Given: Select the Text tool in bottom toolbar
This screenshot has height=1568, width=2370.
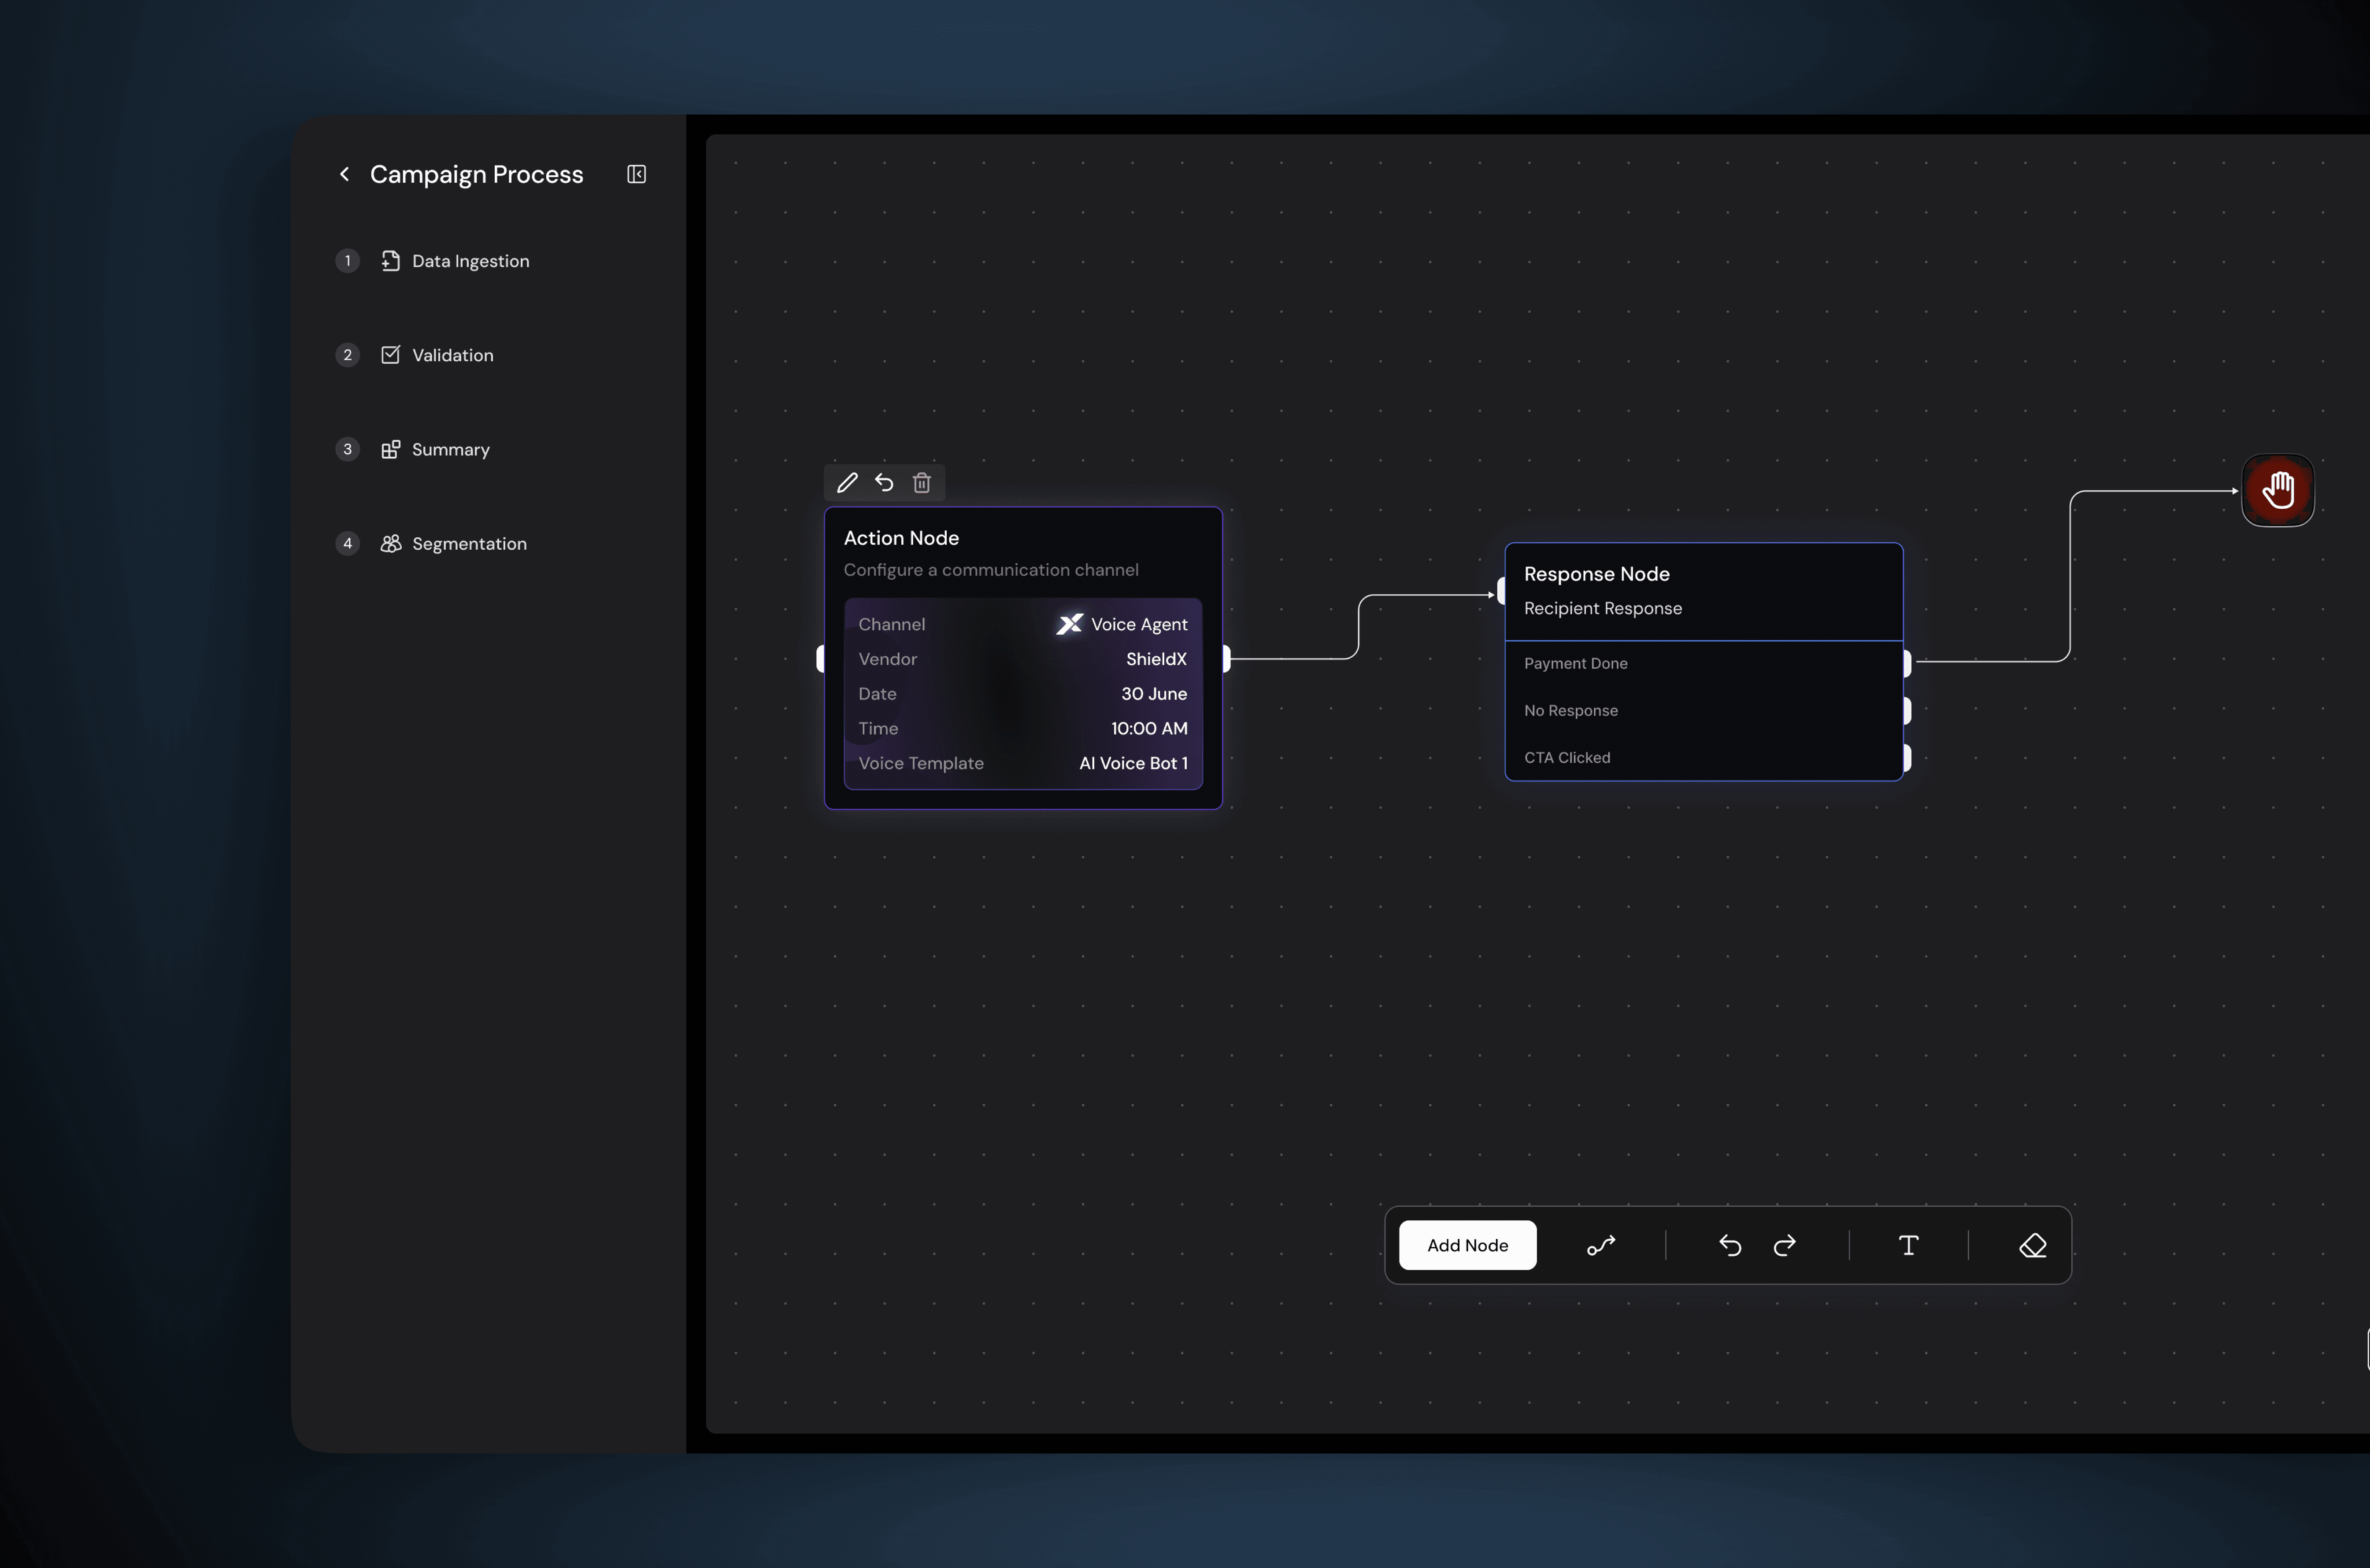Looking at the screenshot, I should 1908,1245.
